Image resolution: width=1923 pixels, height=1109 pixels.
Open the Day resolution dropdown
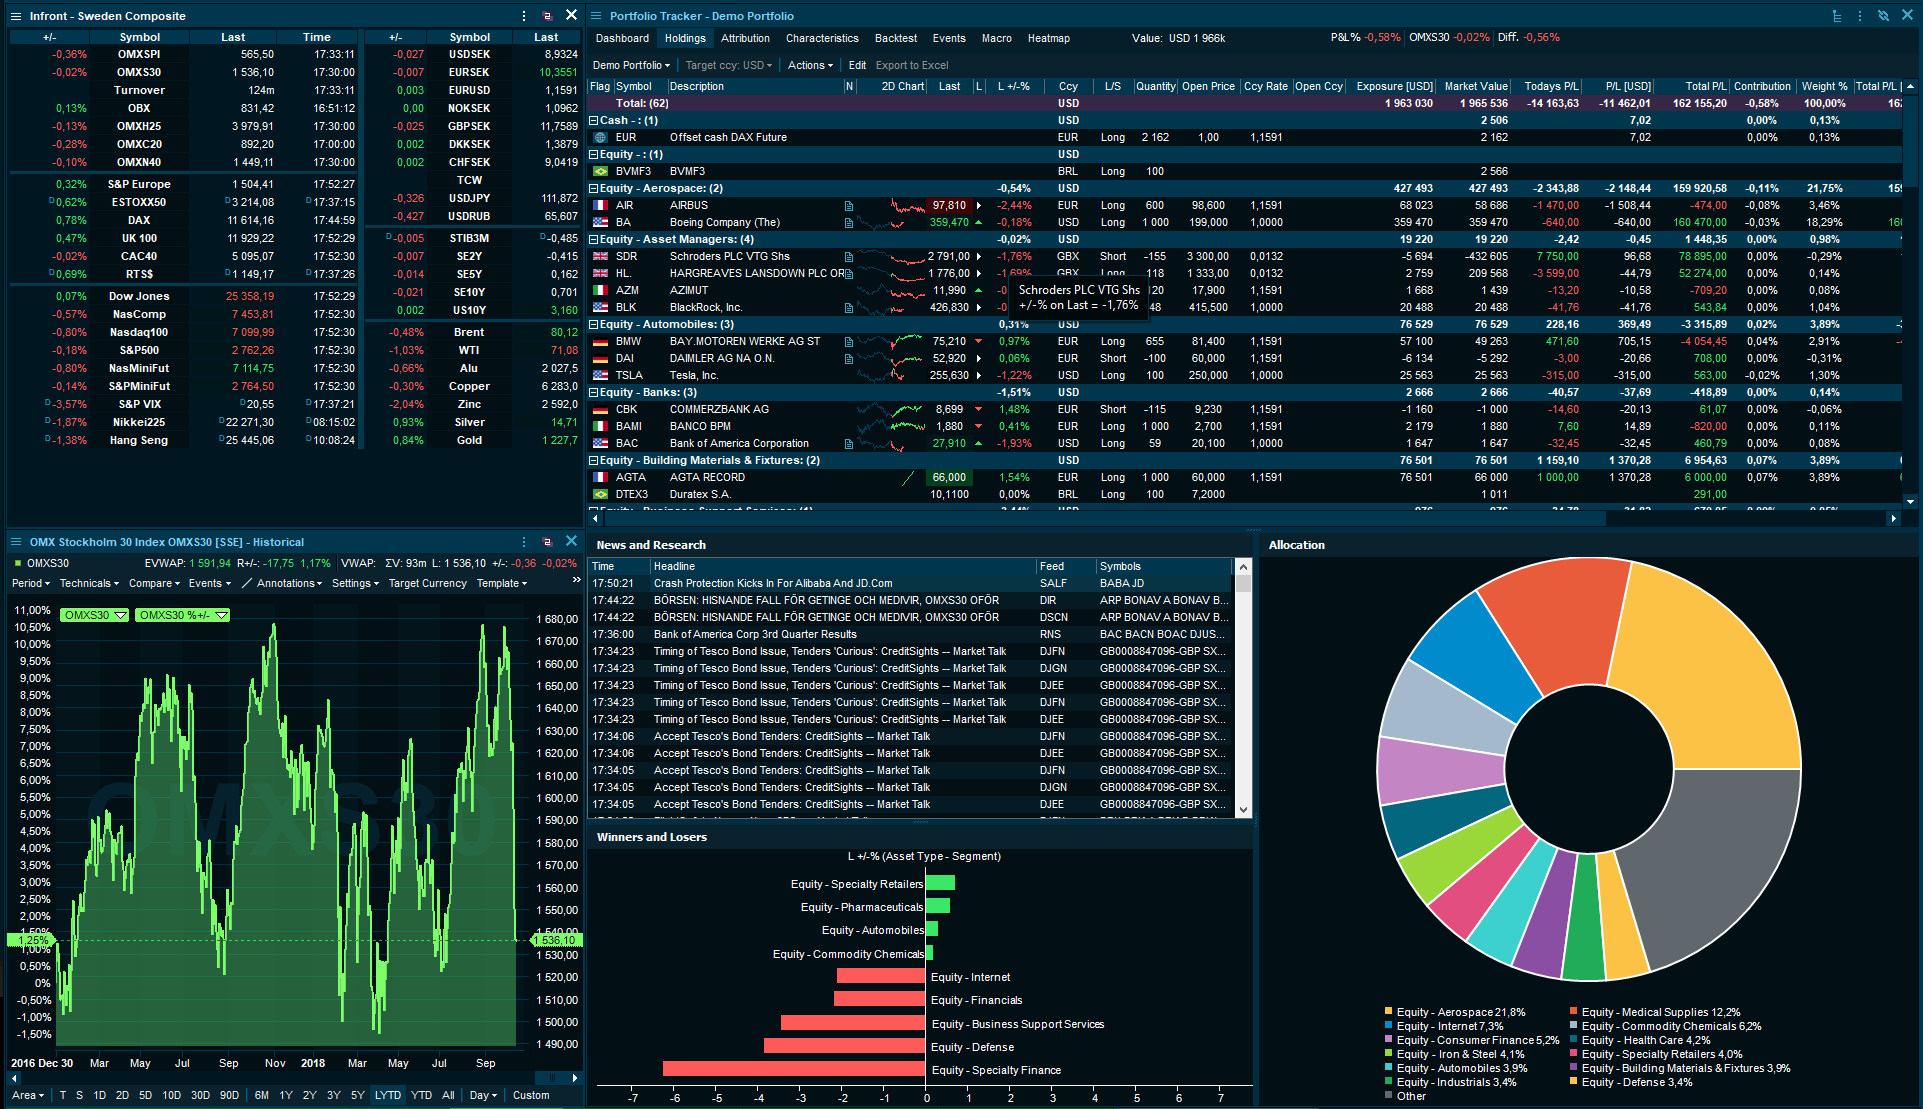(484, 1095)
